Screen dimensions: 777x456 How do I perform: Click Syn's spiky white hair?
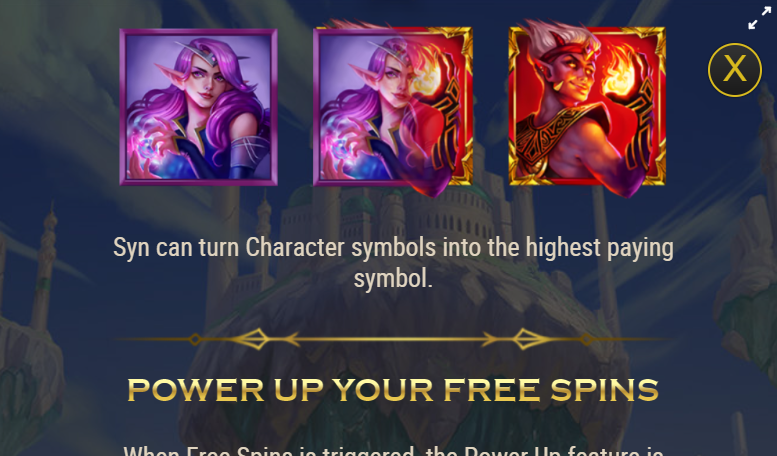pyautogui.click(x=555, y=34)
